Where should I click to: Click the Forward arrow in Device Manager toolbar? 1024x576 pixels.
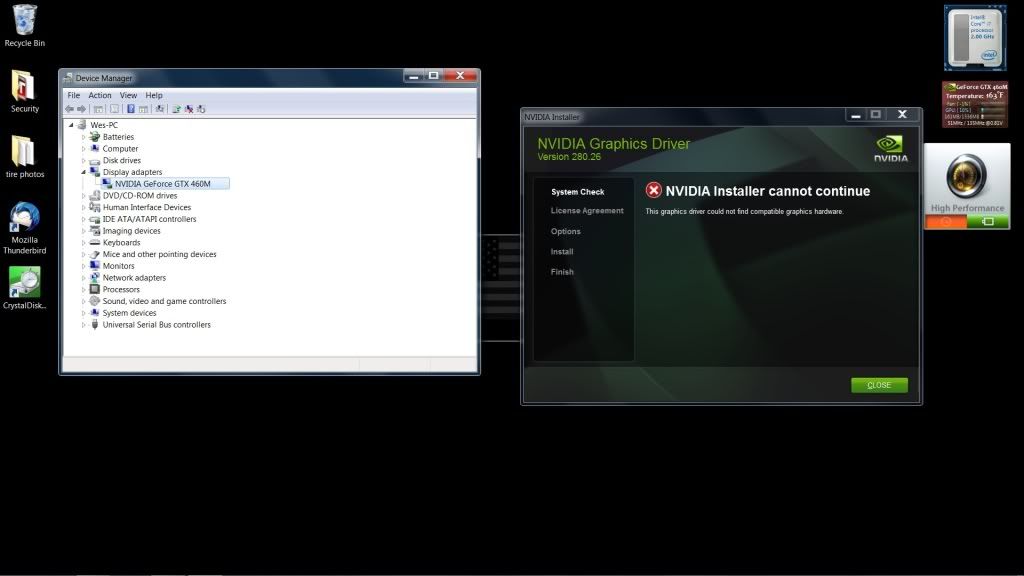(x=81, y=109)
